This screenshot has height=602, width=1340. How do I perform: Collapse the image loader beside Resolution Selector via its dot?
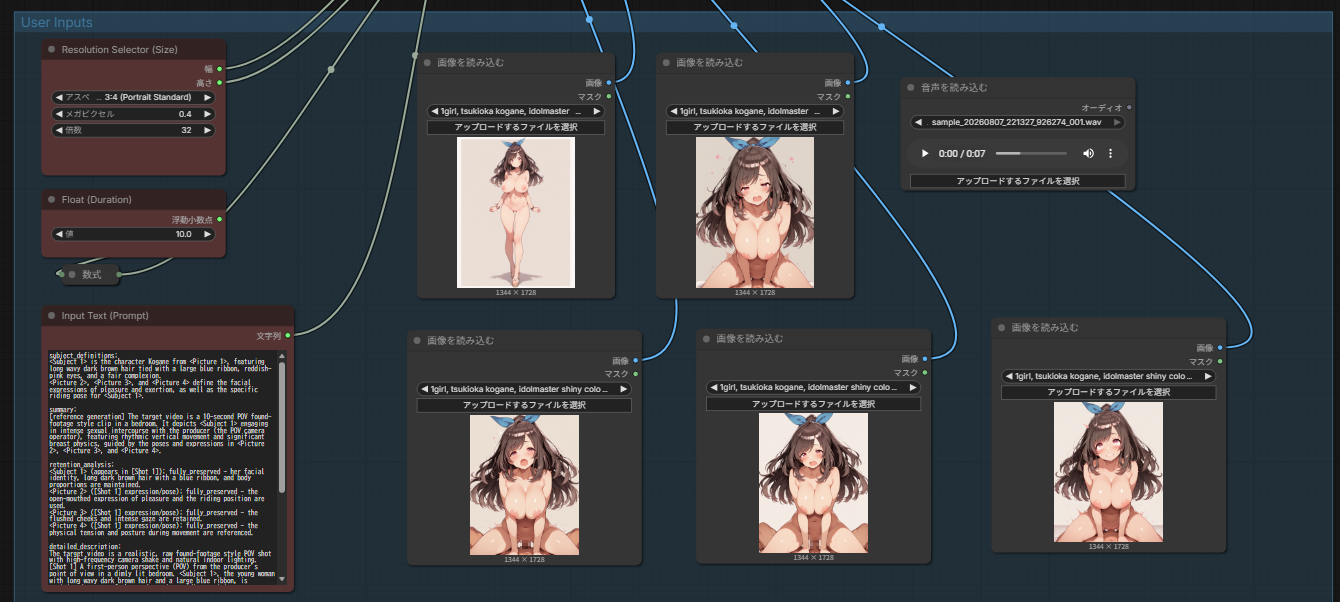coord(427,62)
